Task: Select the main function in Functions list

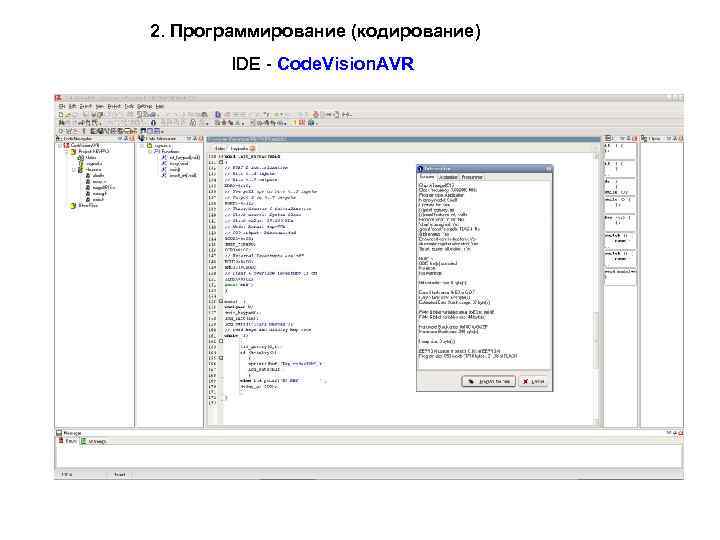Action: click(x=172, y=169)
